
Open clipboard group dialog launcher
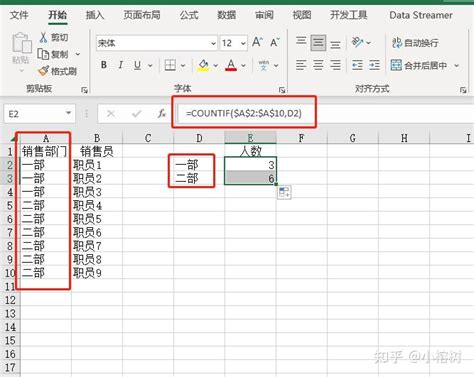(84, 90)
